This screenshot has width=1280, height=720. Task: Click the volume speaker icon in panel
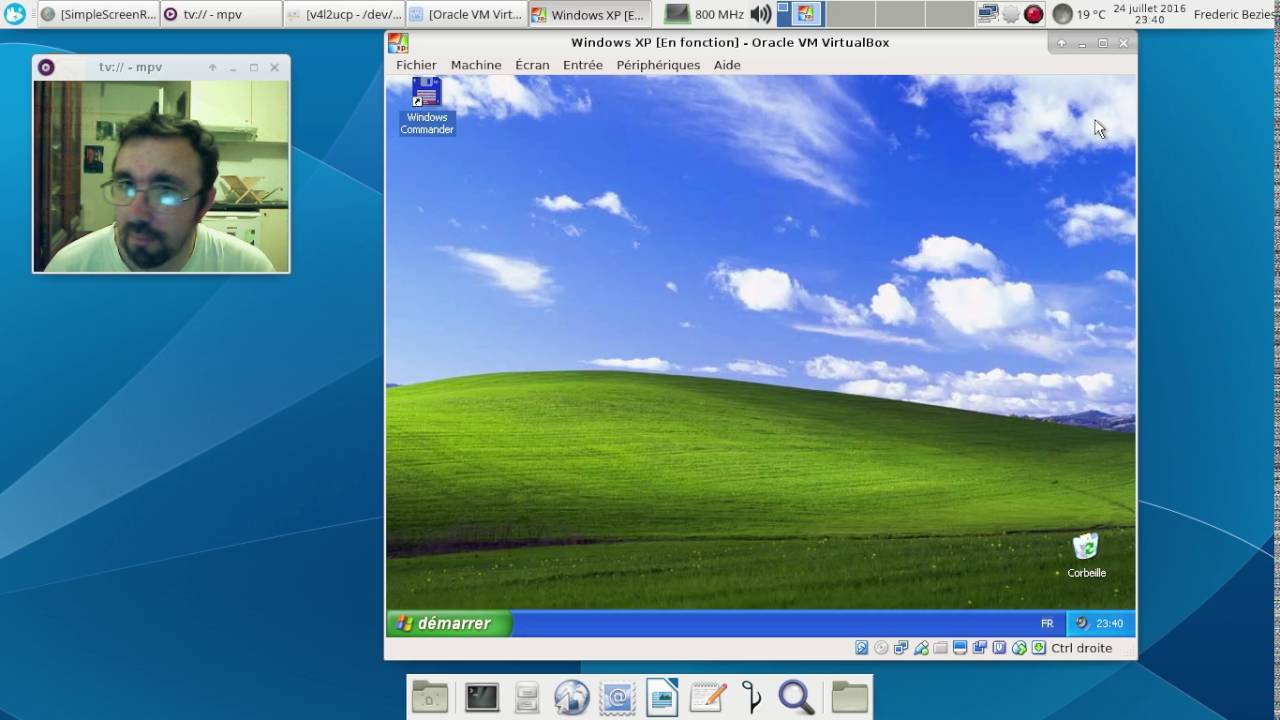click(761, 14)
